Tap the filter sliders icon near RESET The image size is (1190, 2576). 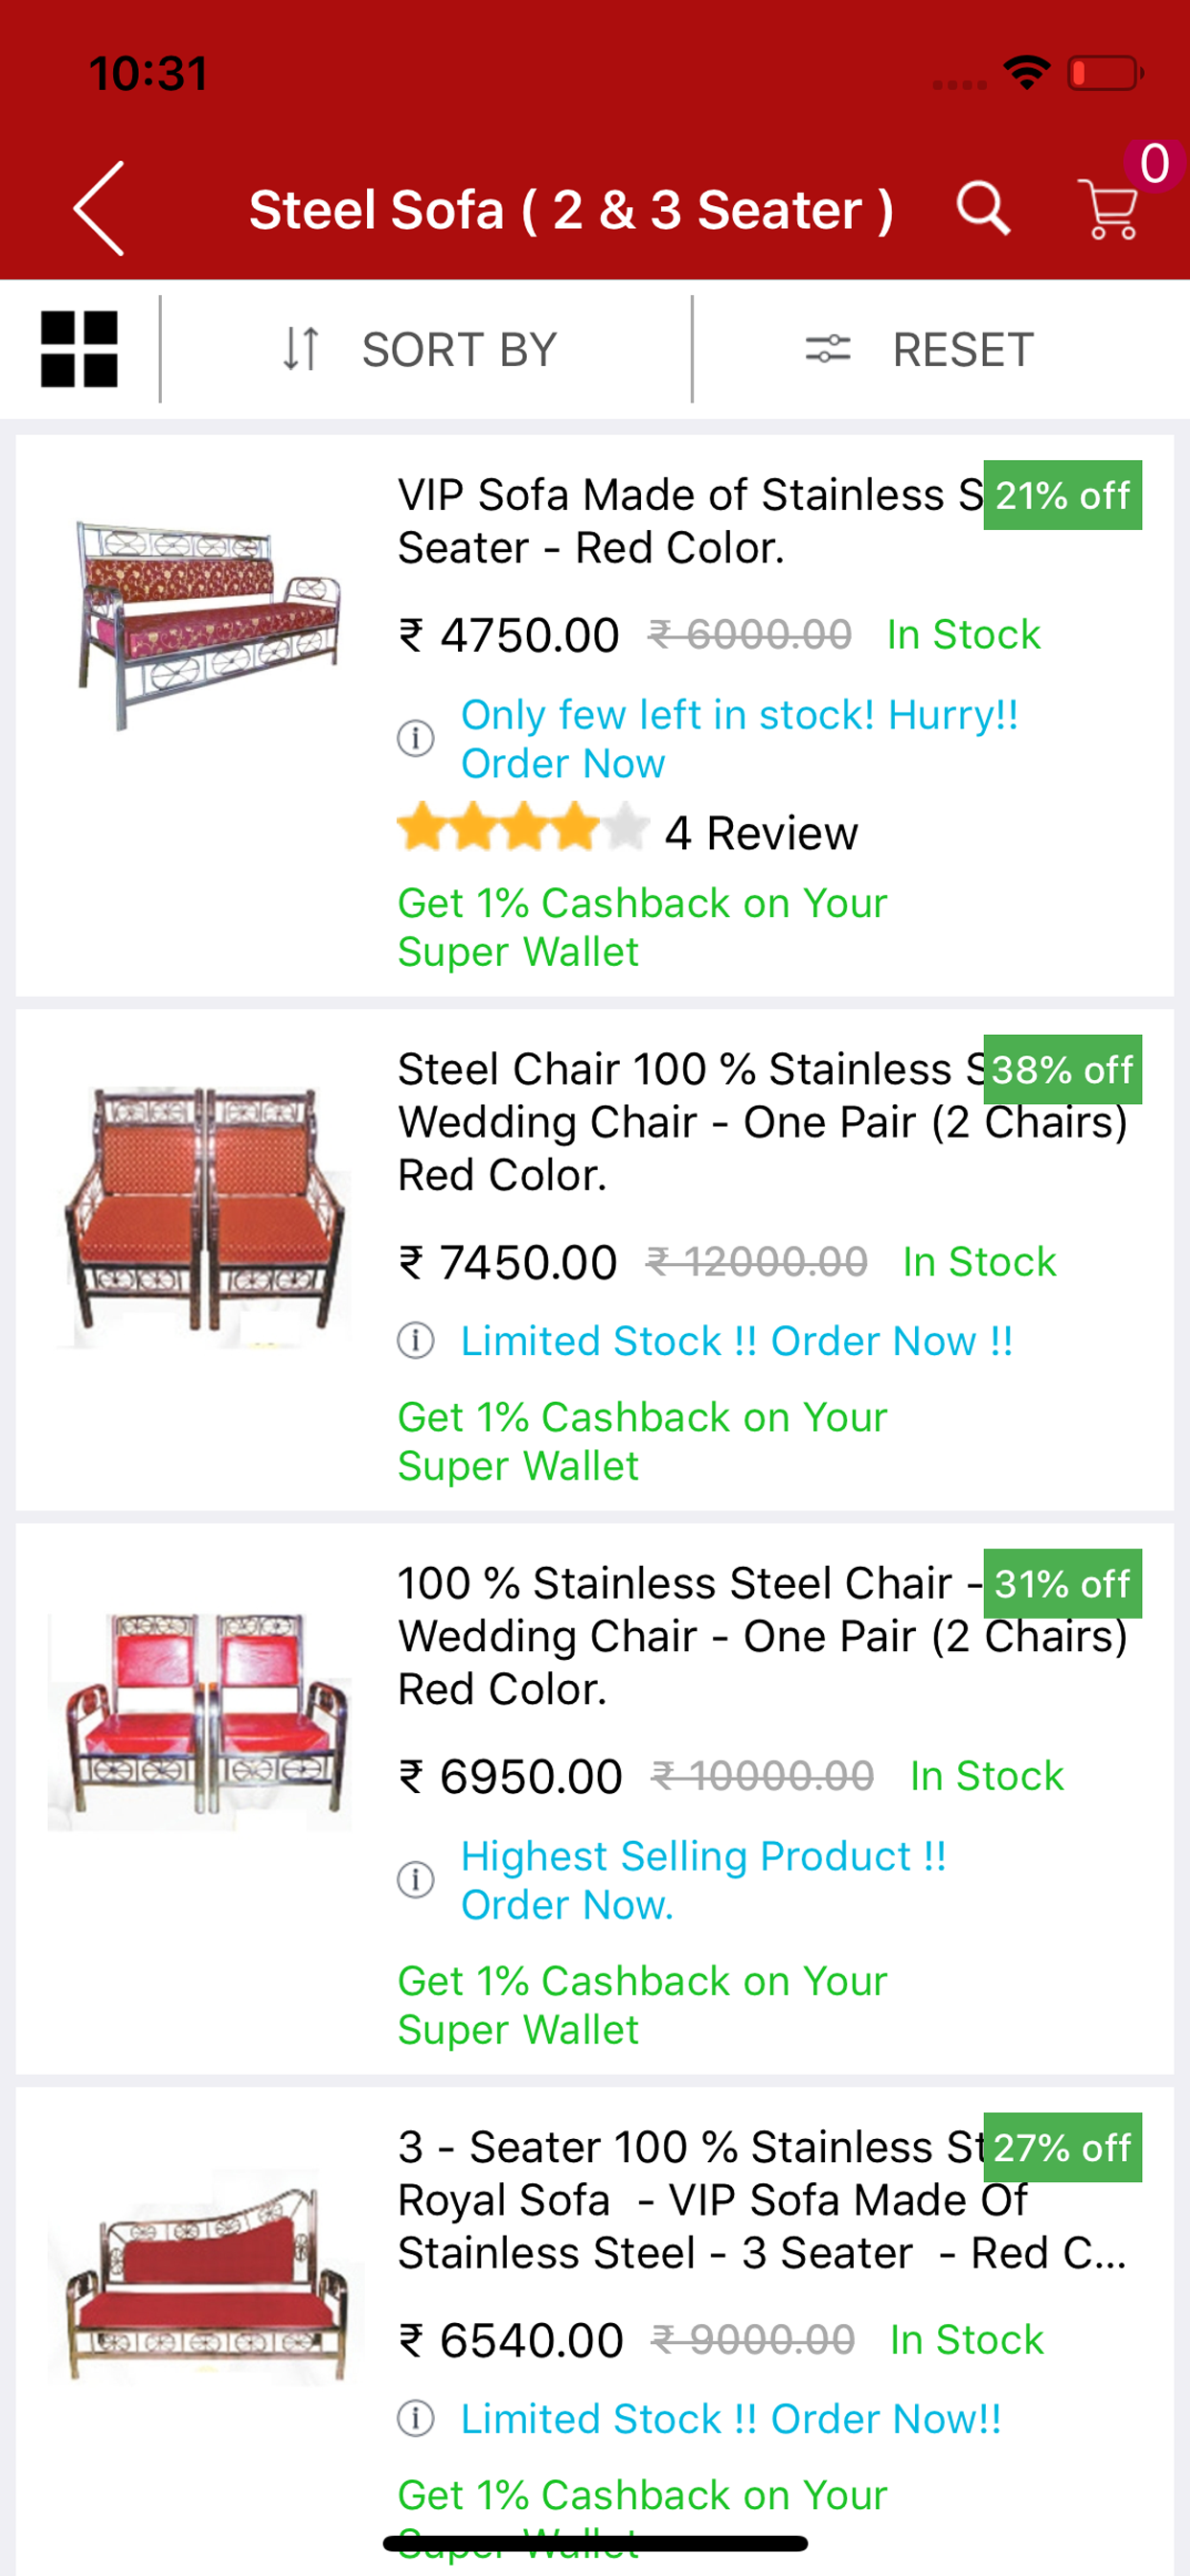(828, 349)
